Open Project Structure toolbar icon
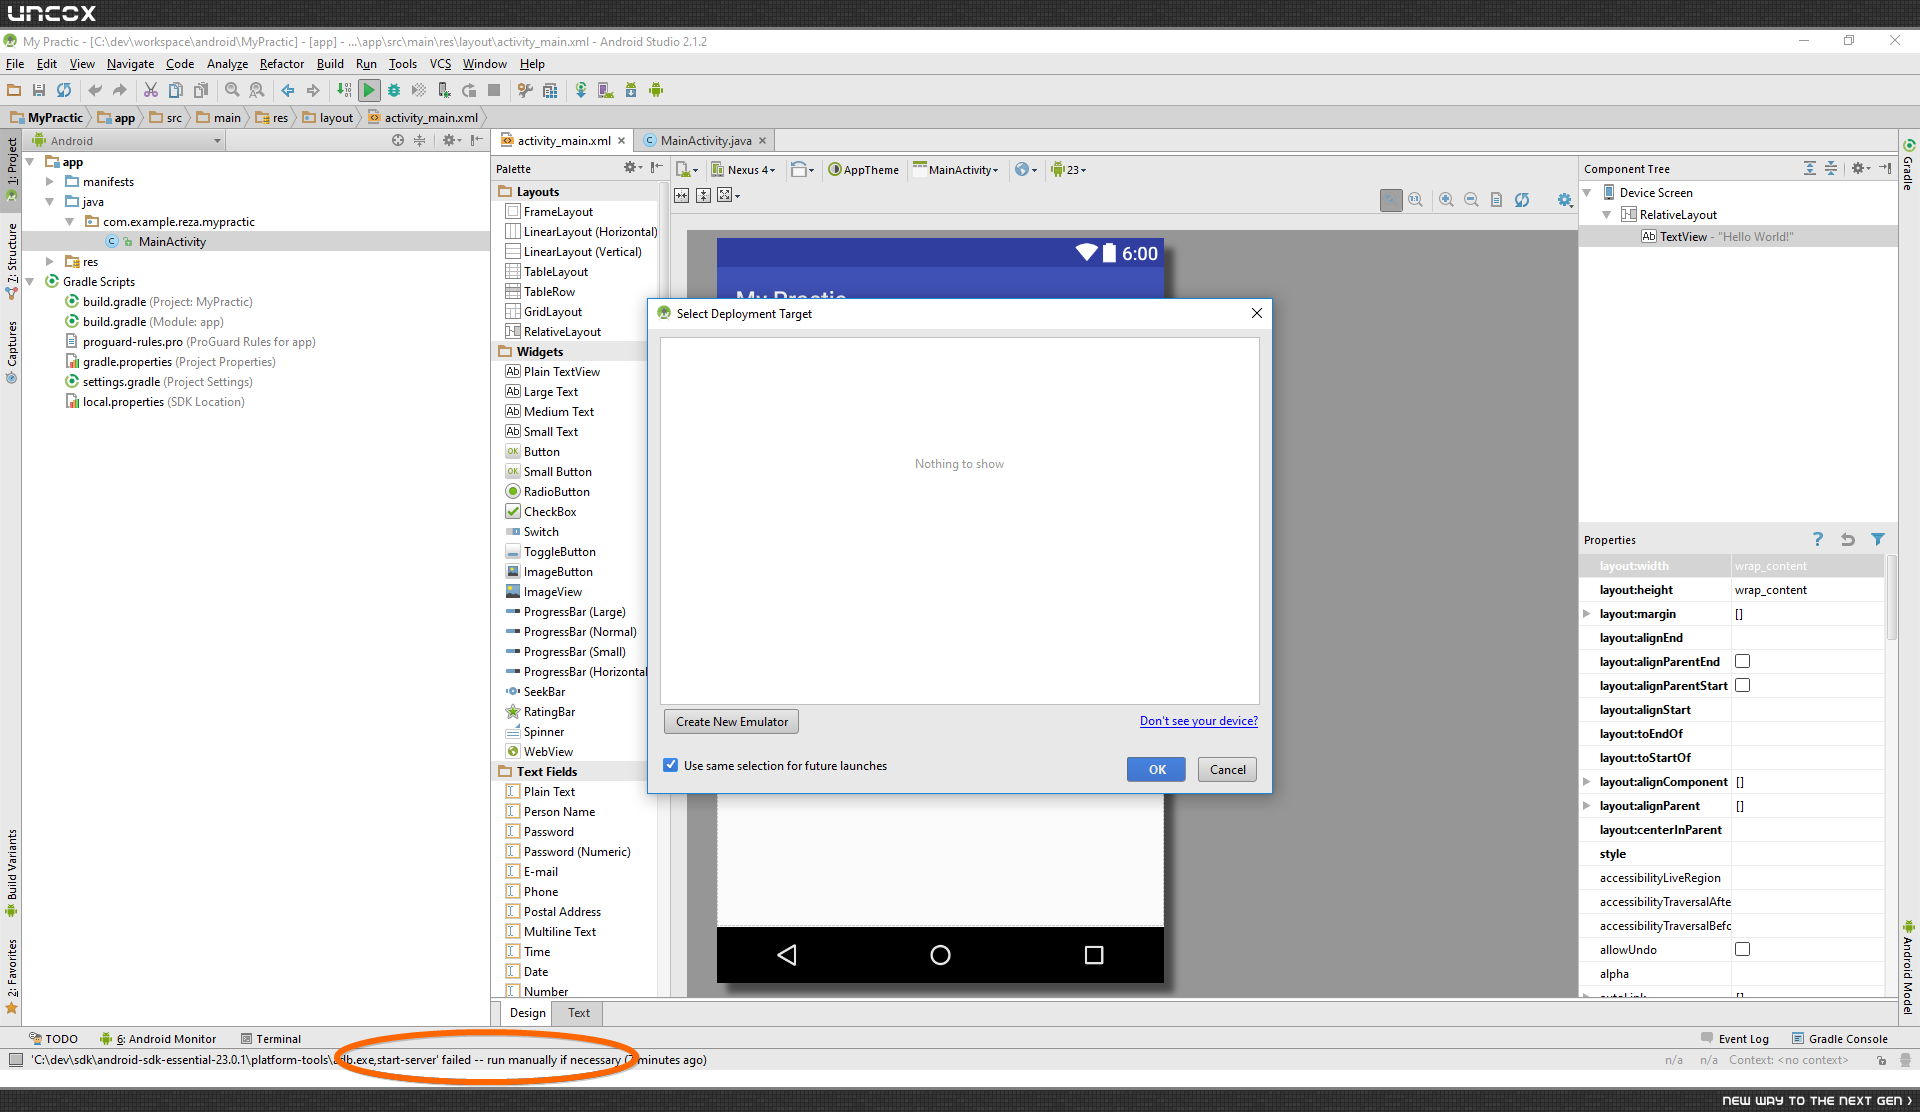This screenshot has width=1920, height=1112. [550, 90]
